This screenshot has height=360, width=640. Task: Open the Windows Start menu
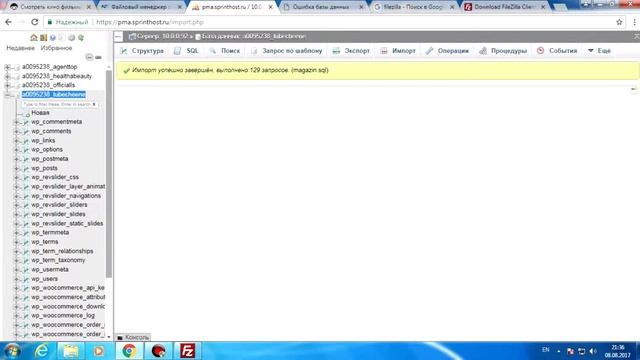pyautogui.click(x=12, y=351)
